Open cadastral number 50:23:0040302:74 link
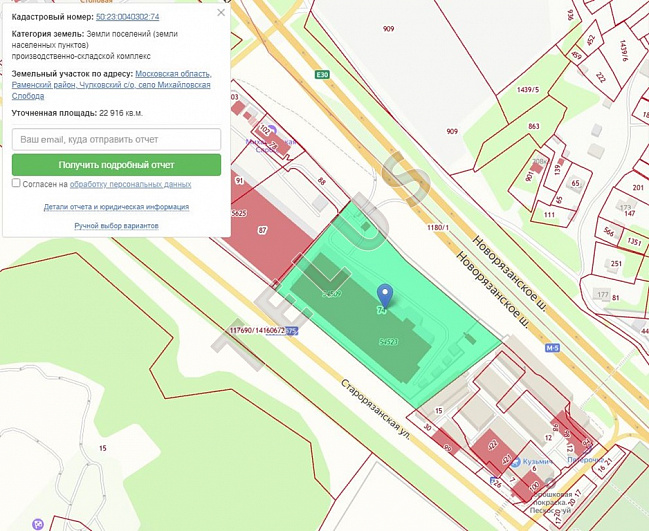This screenshot has height=531, width=649. 127,17
